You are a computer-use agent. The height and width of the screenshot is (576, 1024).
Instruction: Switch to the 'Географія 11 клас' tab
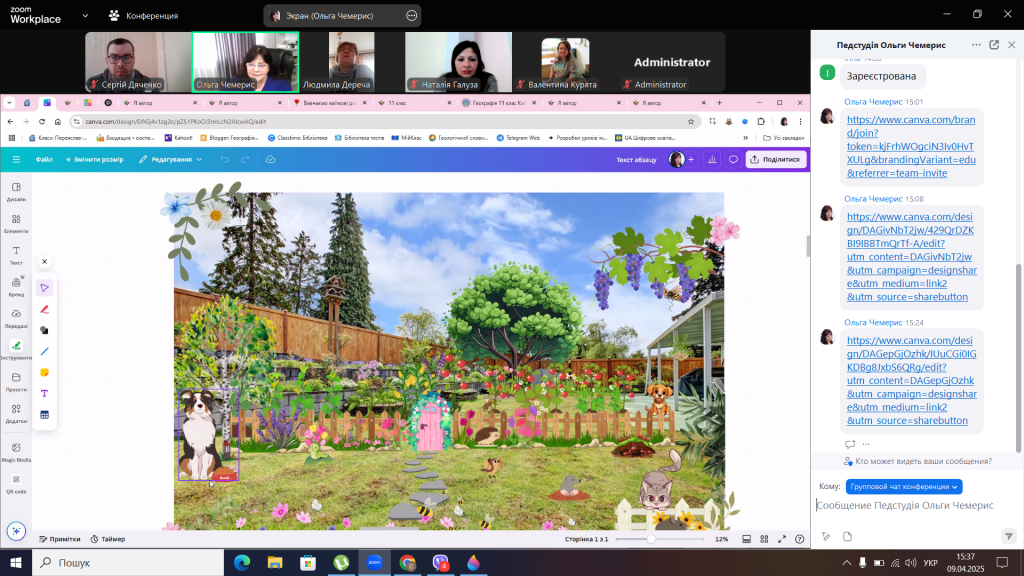pos(500,103)
